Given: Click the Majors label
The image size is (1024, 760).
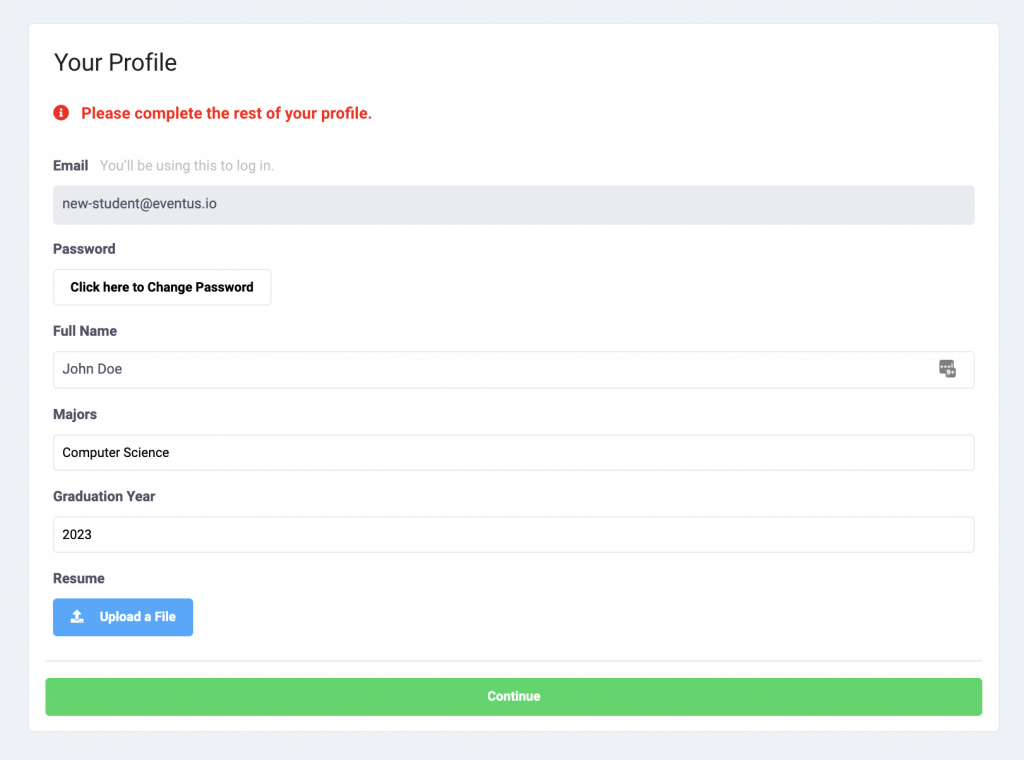Looking at the screenshot, I should tap(75, 415).
